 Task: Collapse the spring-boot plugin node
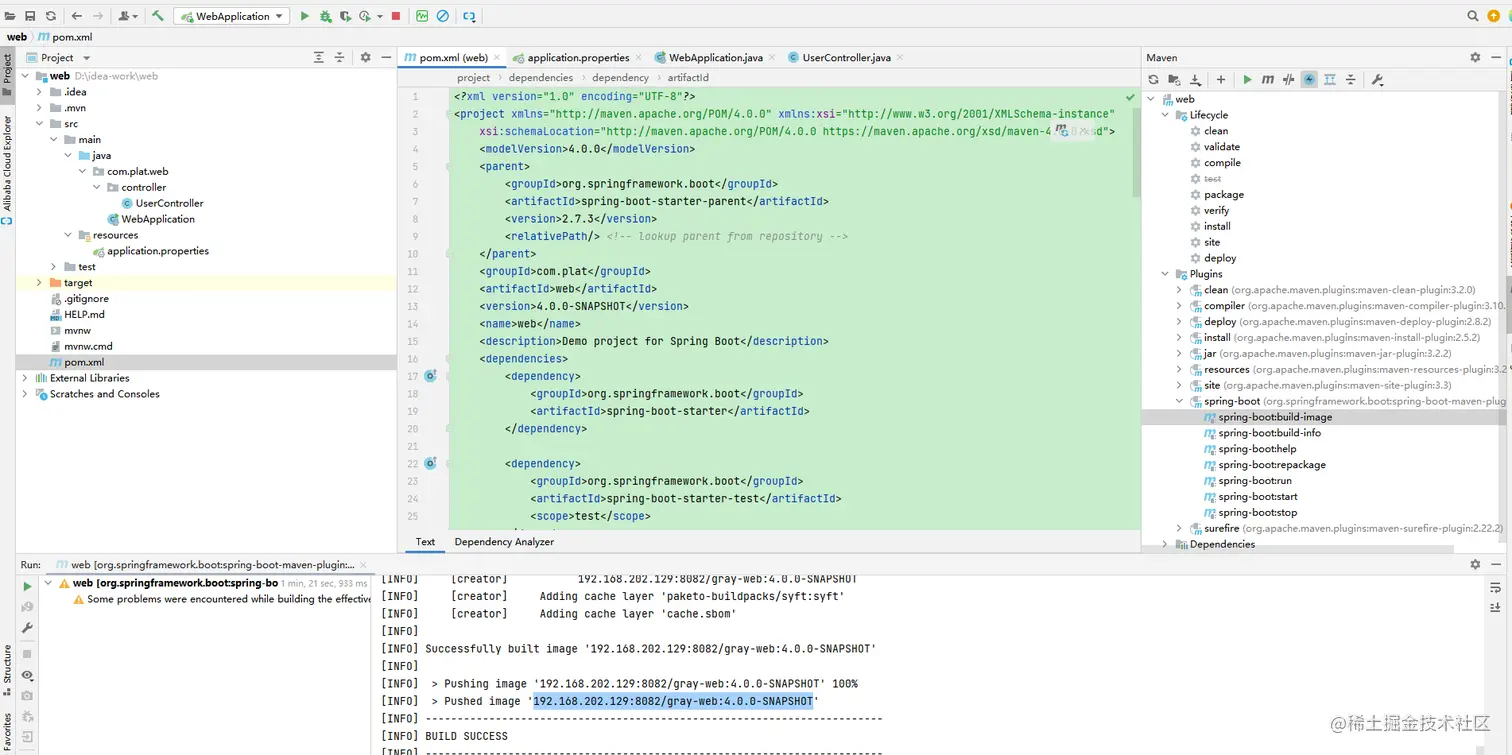point(1179,401)
